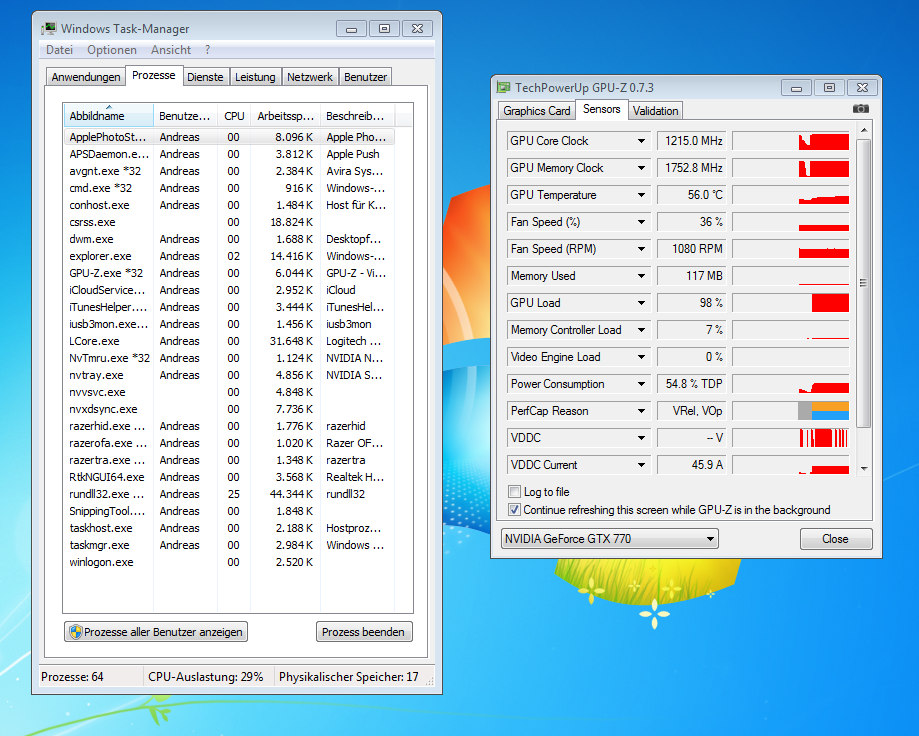Image resolution: width=919 pixels, height=736 pixels.
Task: Open the Fan Speed (RPM) dropdown arrow
Action: pyautogui.click(x=641, y=248)
